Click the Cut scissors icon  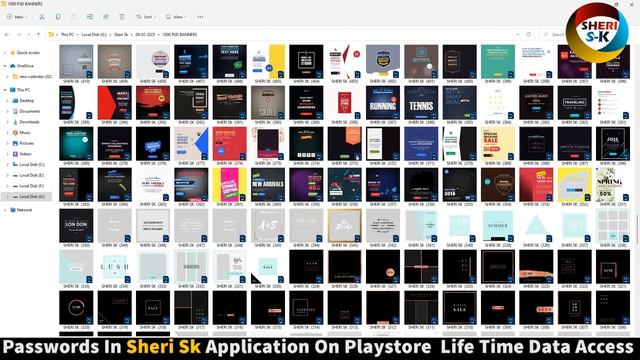point(42,17)
